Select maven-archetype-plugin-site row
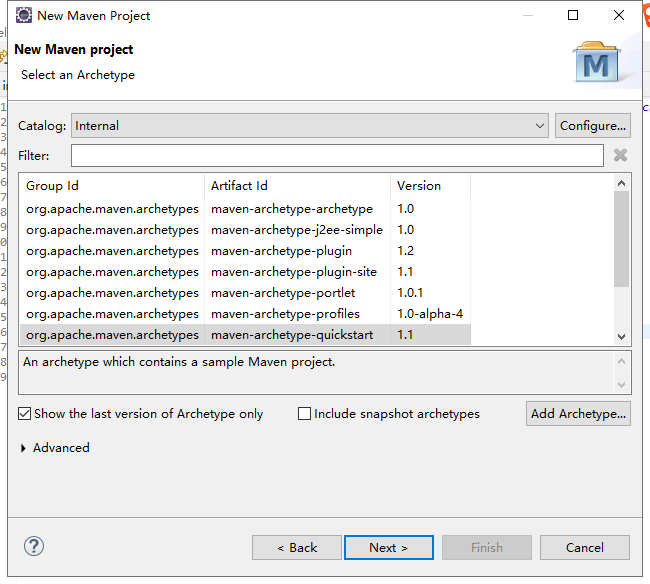This screenshot has height=584, width=650. [245, 272]
